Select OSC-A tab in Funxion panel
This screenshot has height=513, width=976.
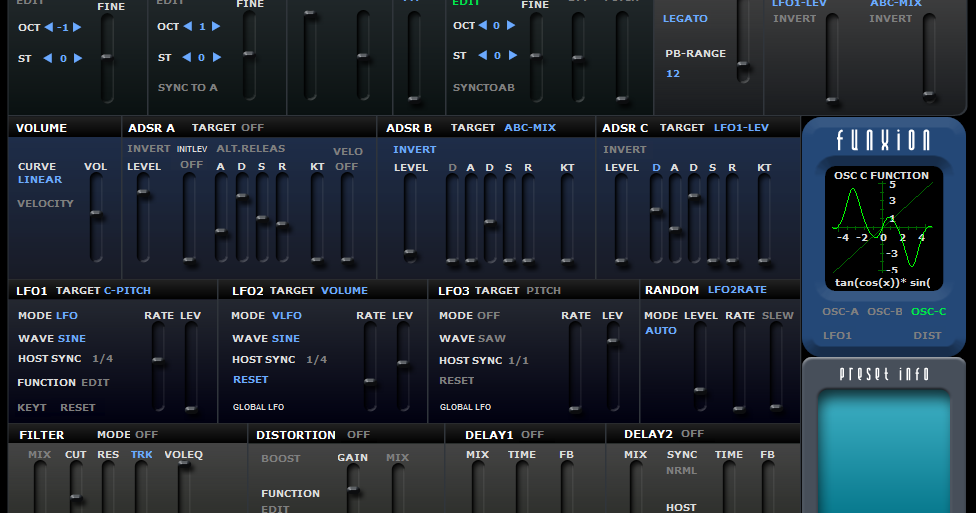(x=840, y=311)
